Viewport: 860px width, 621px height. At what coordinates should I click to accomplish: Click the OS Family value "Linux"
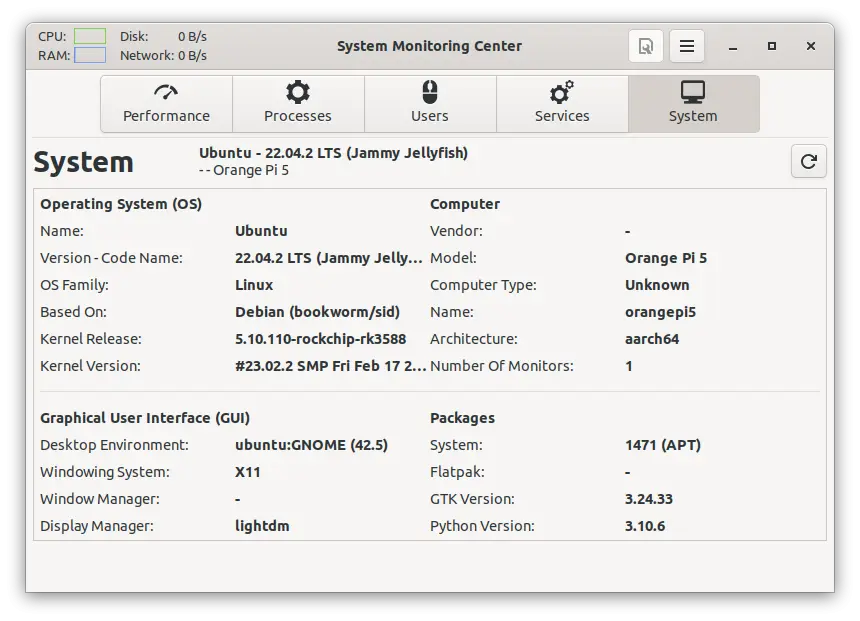pos(254,285)
